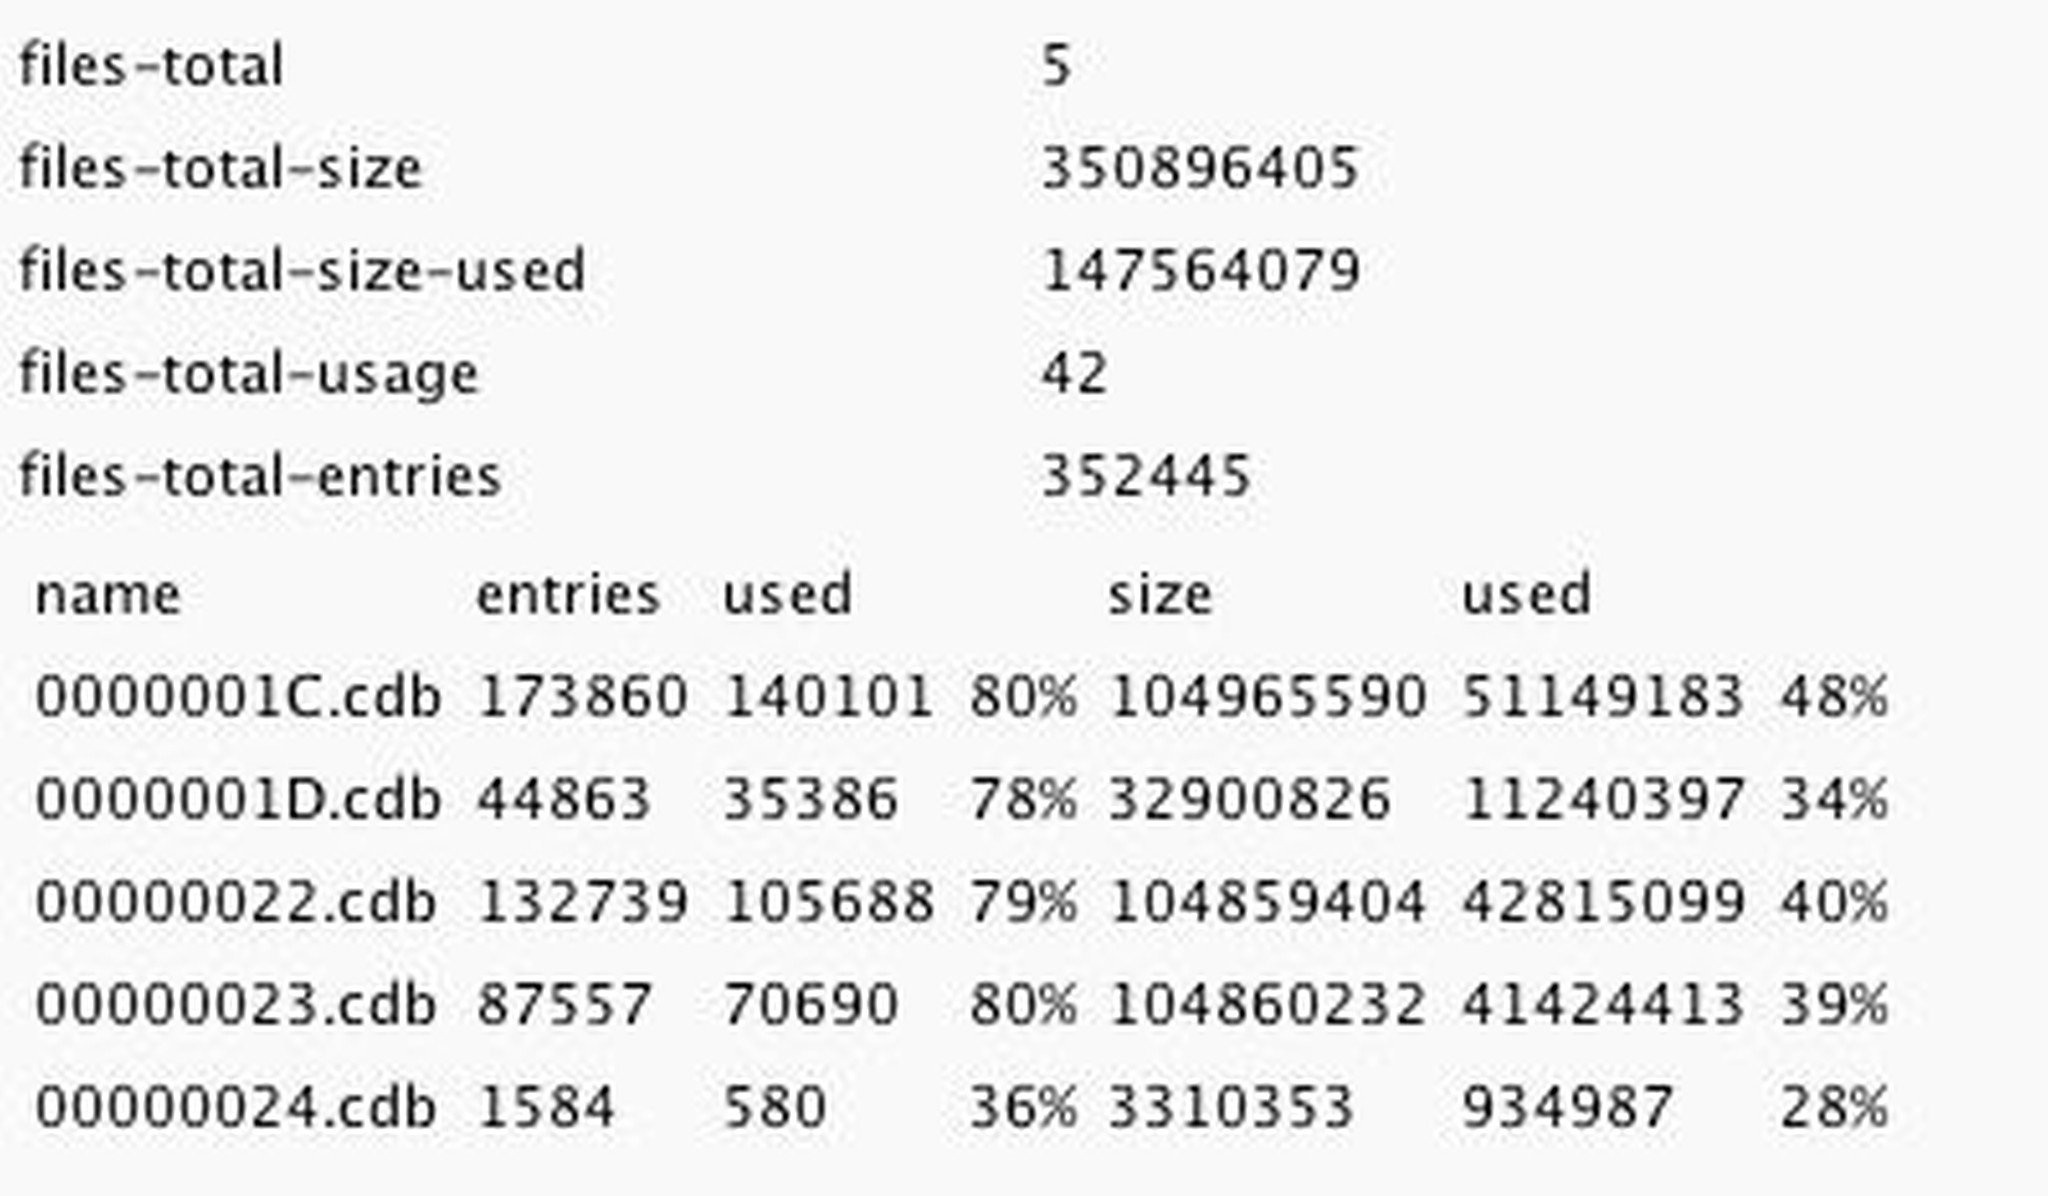Click entries count 173860
The image size is (2048, 1196).
(582, 697)
